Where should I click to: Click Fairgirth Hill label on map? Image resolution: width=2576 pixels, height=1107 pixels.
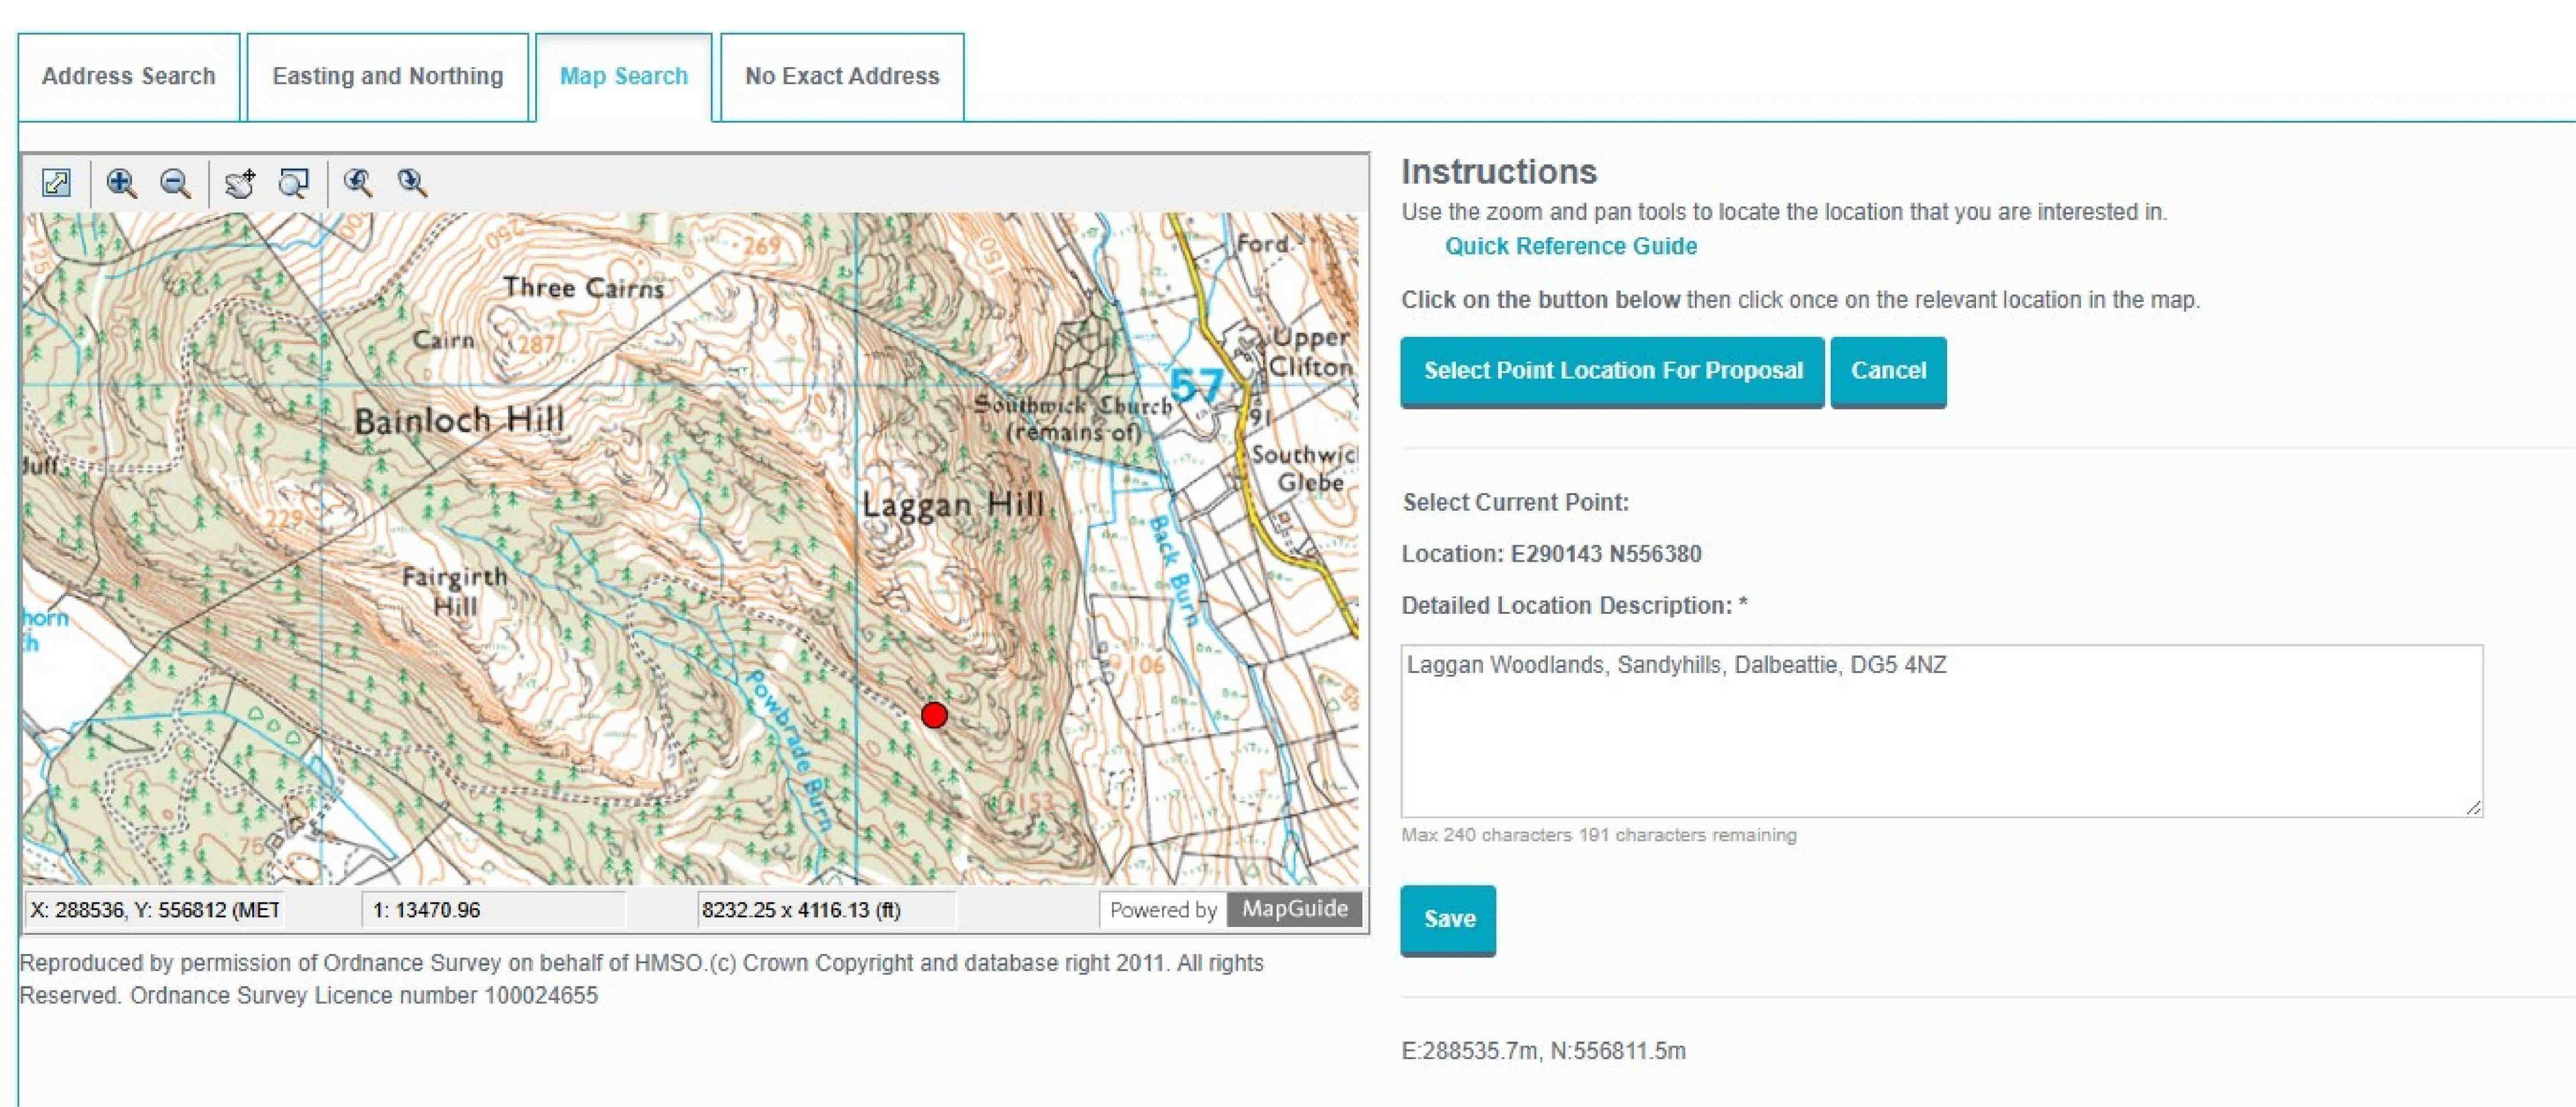tap(455, 591)
